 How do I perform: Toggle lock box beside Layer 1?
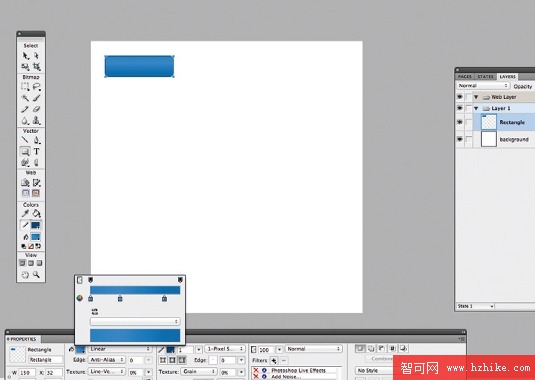tap(469, 108)
